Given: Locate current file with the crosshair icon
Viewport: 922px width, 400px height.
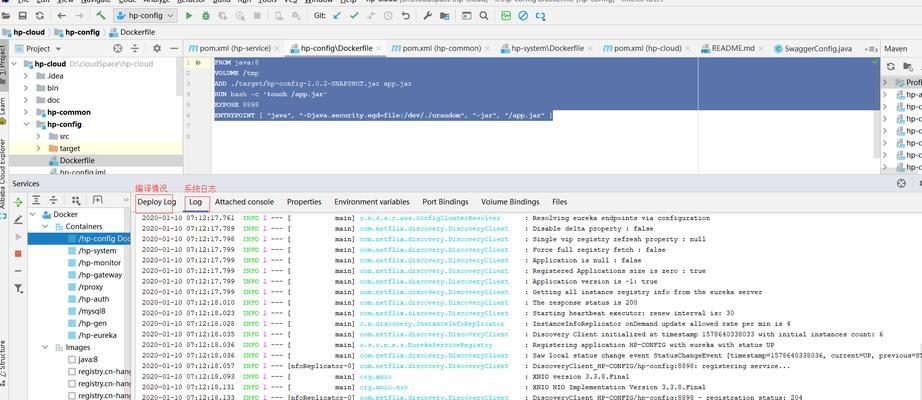Looking at the screenshot, I should tap(118, 48).
